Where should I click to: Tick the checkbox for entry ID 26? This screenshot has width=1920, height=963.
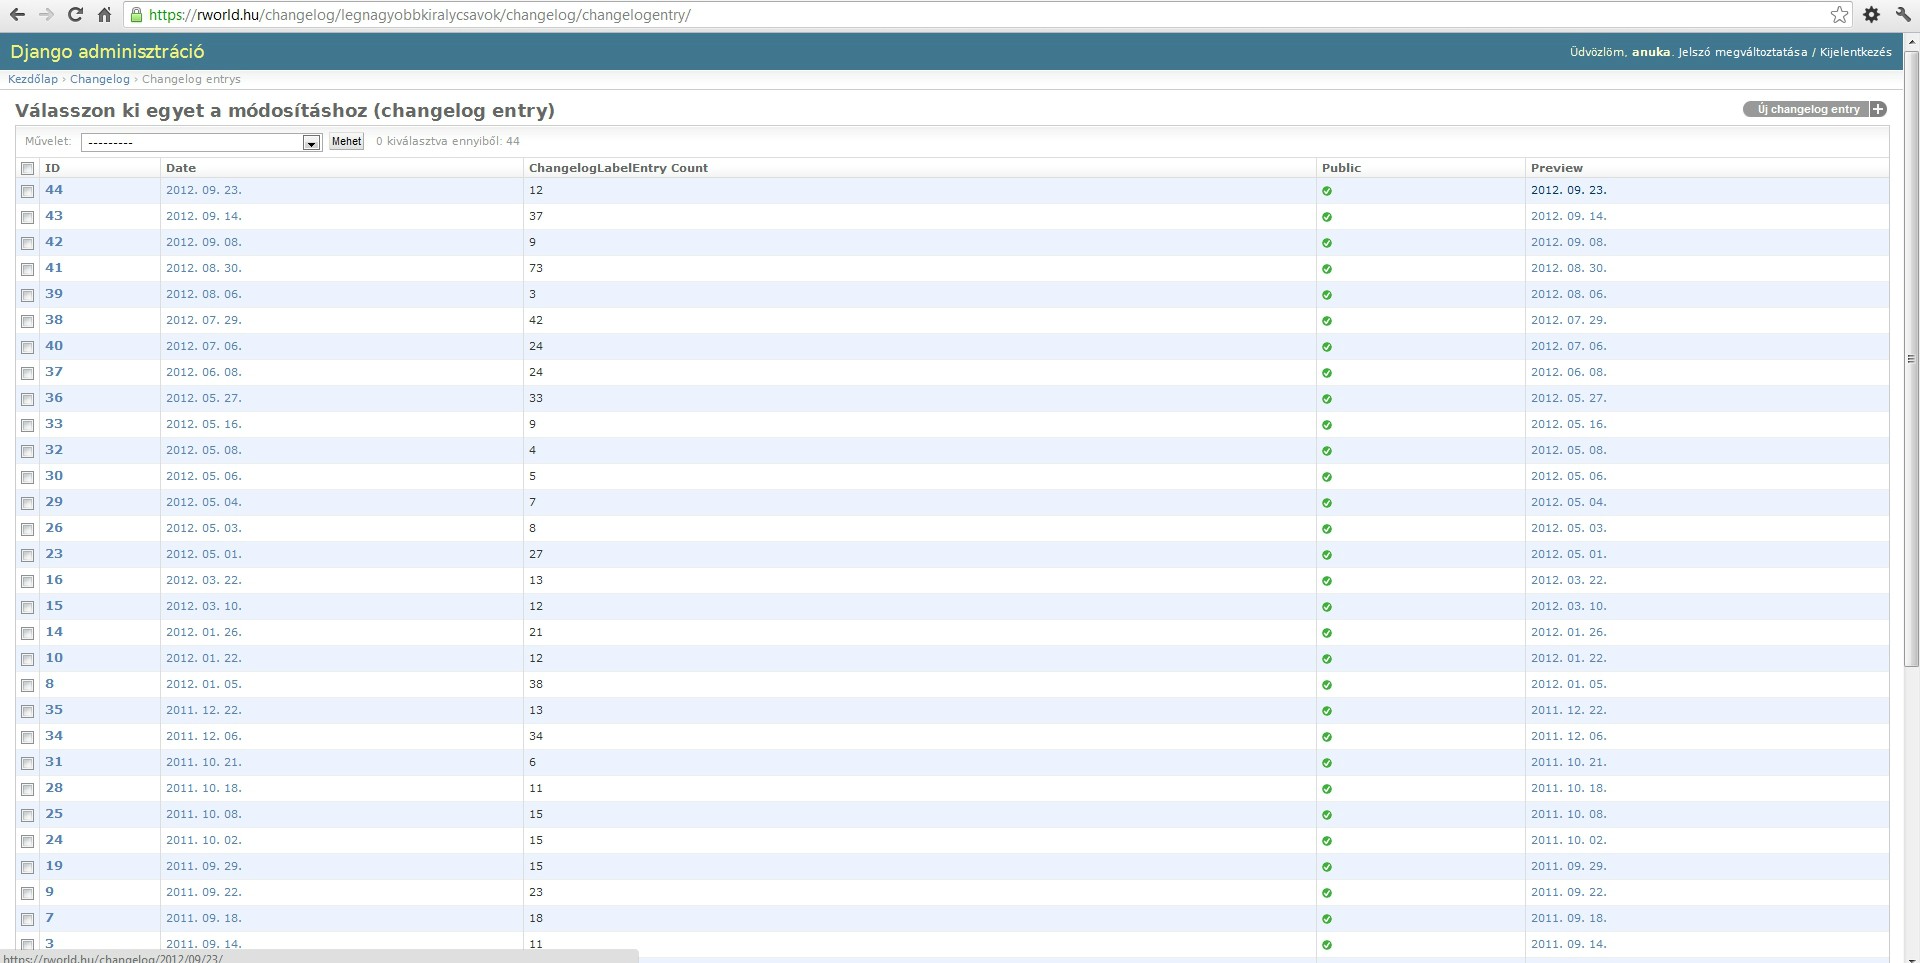[28, 529]
